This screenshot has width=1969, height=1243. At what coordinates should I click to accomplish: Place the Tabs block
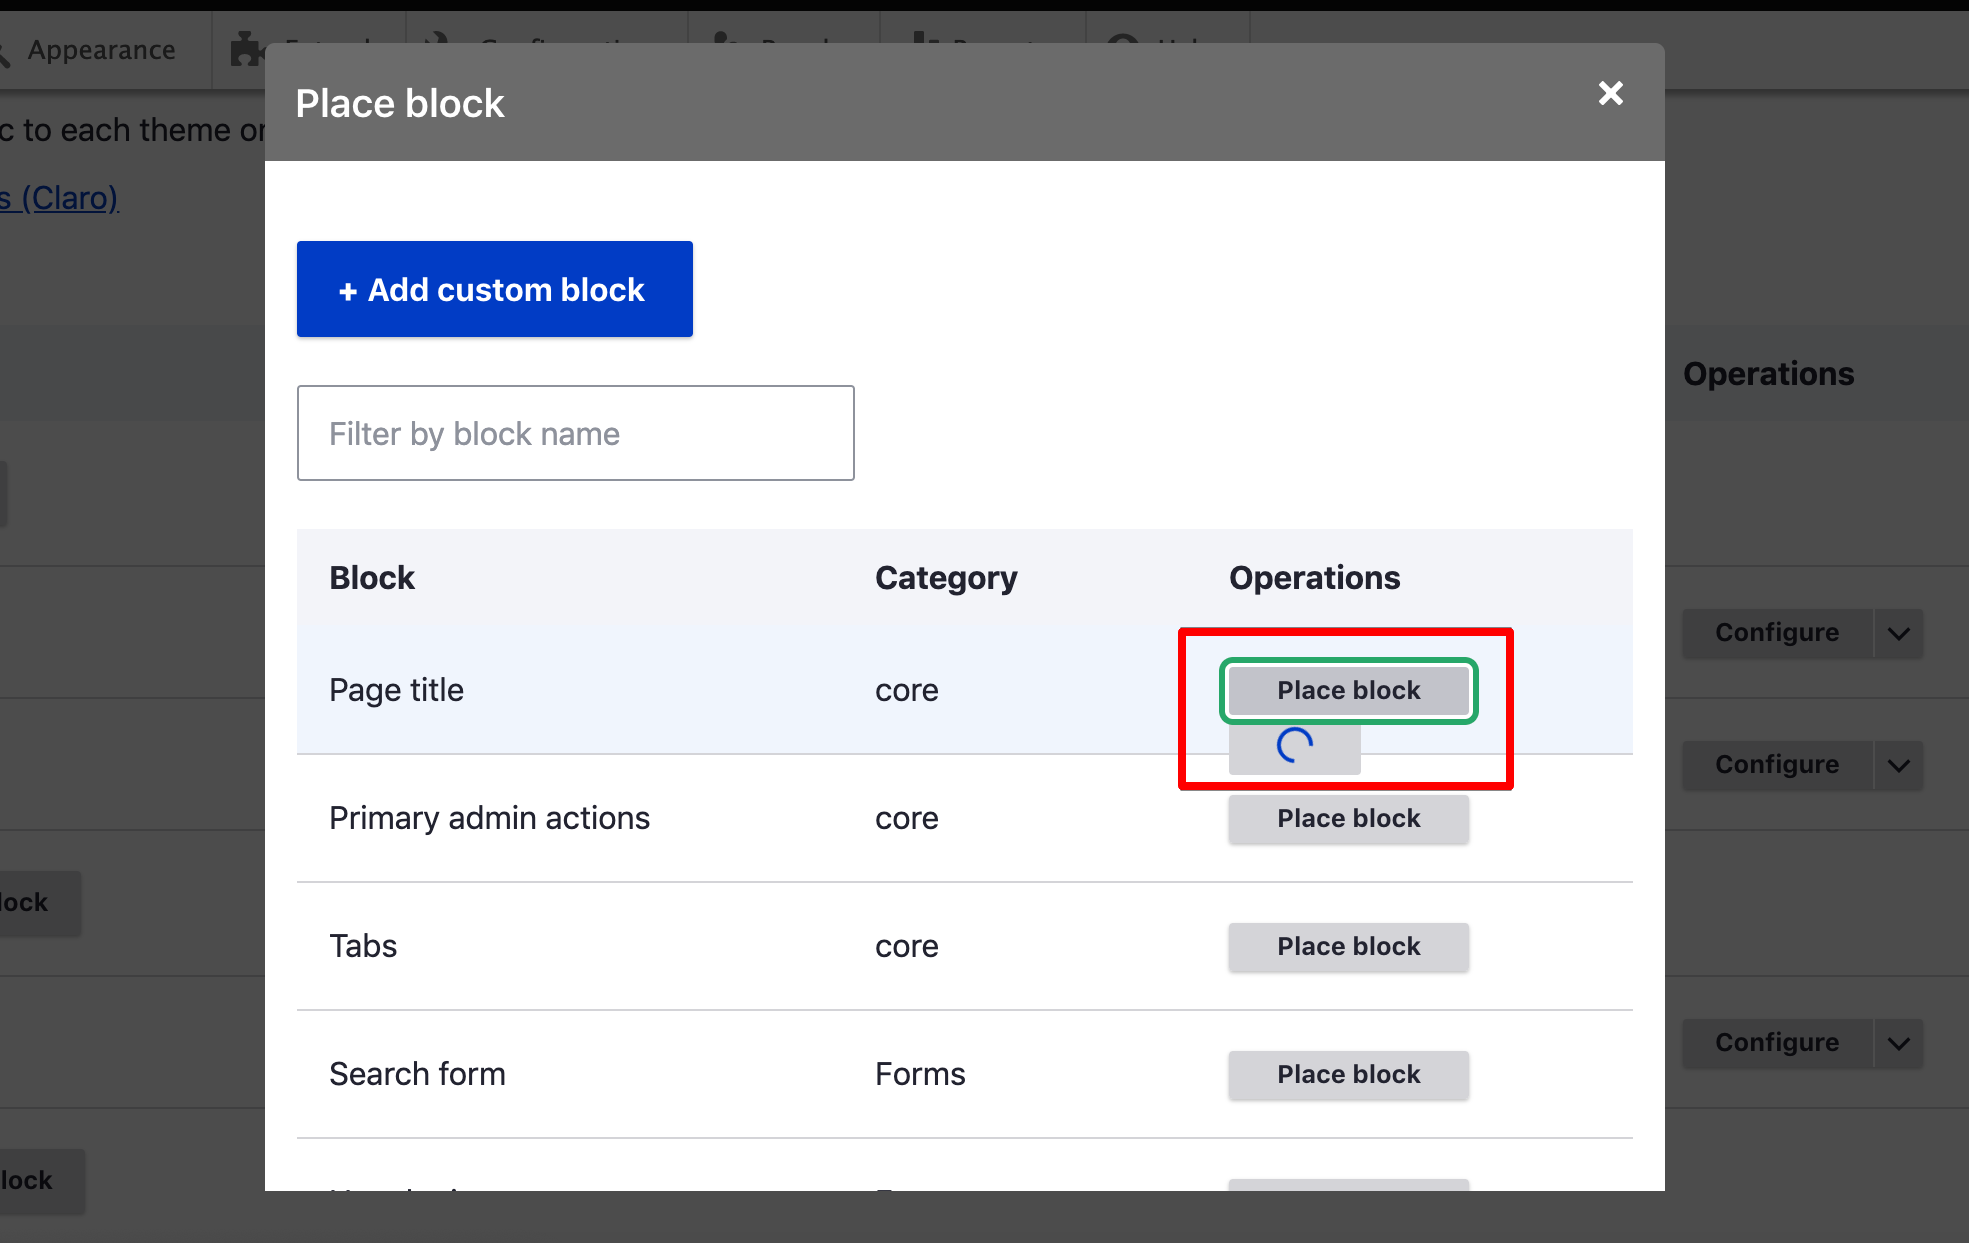1348,946
